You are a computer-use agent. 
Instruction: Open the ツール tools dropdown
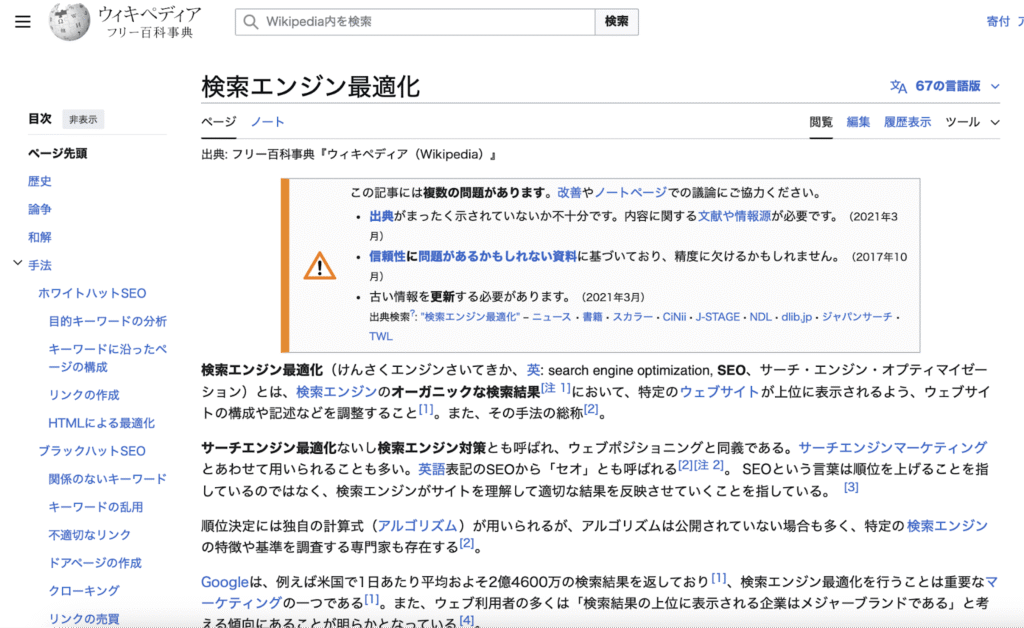coord(972,122)
